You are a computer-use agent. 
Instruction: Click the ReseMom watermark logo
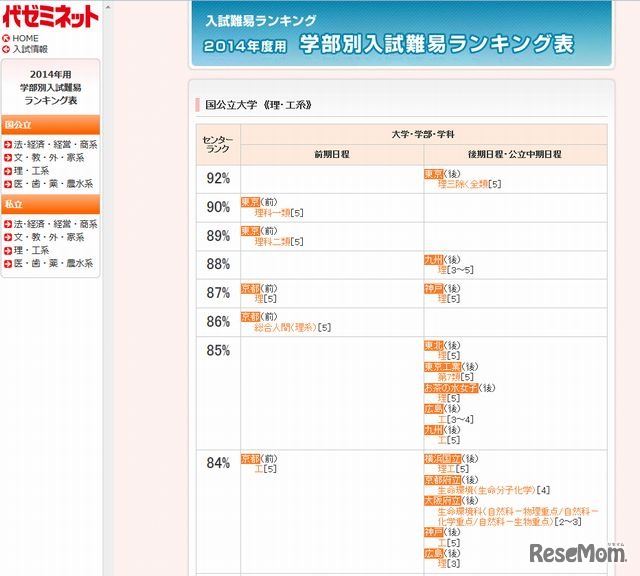tap(578, 553)
